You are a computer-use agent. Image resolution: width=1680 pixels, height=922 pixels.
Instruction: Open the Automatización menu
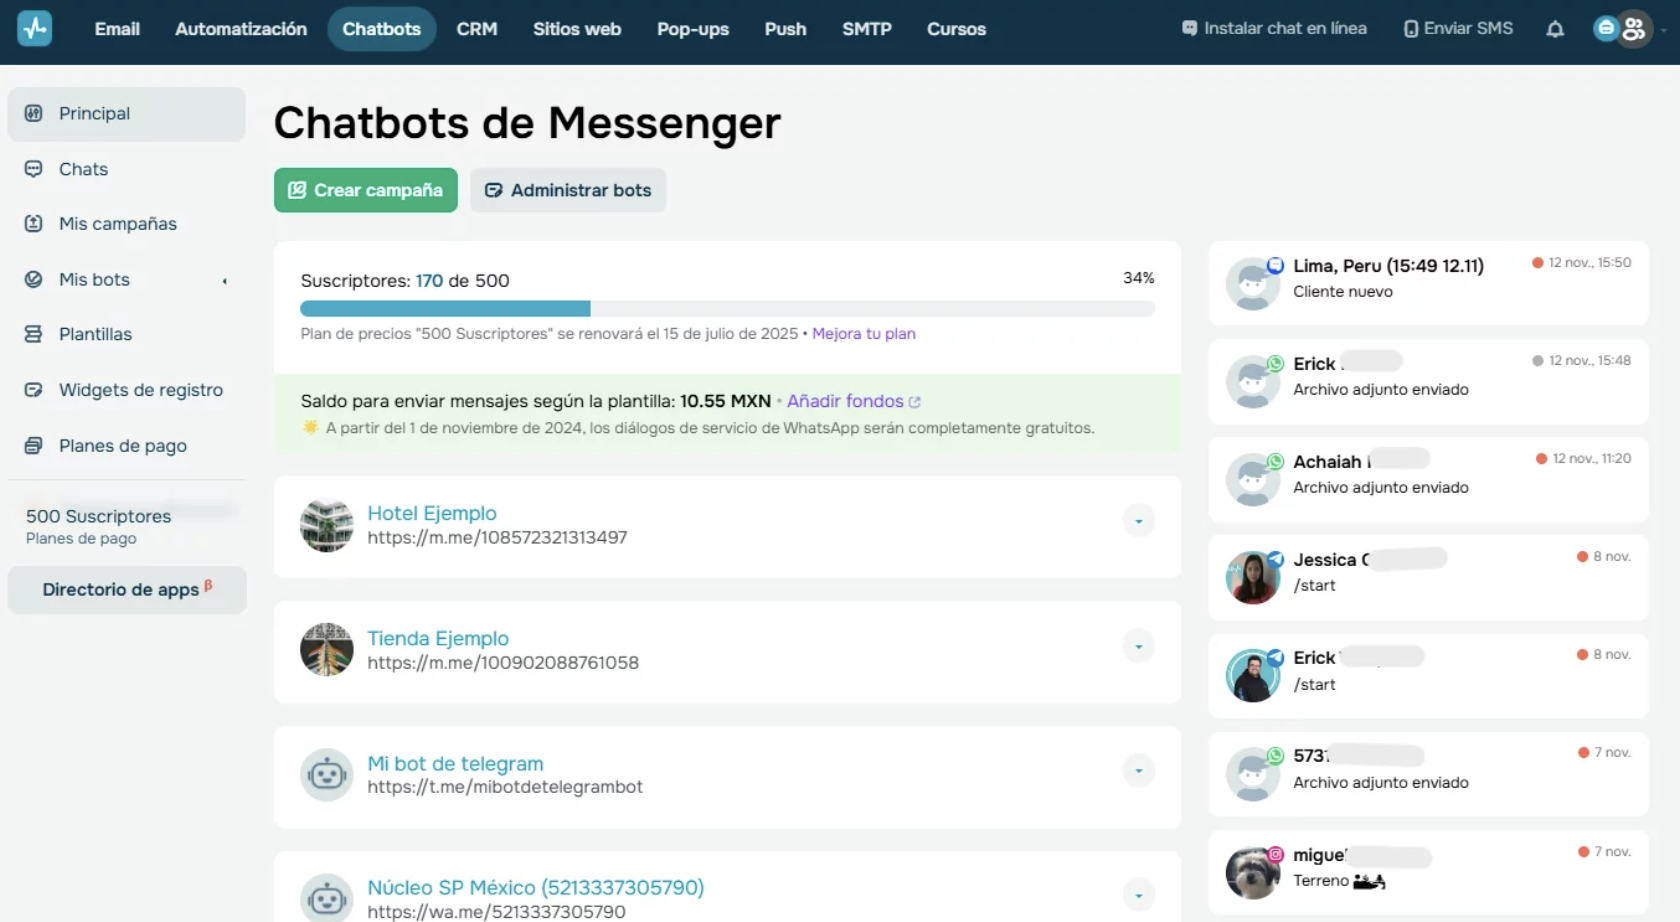241,29
